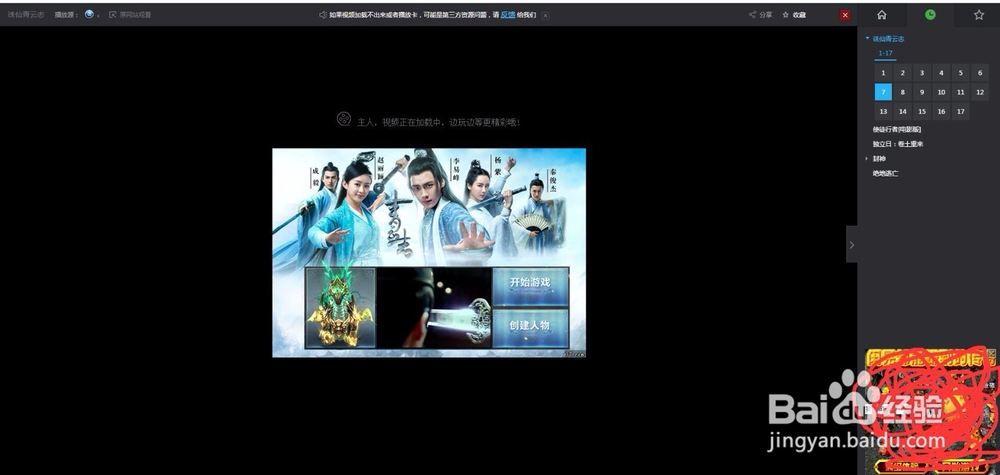Play episode 2

pyautogui.click(x=902, y=73)
